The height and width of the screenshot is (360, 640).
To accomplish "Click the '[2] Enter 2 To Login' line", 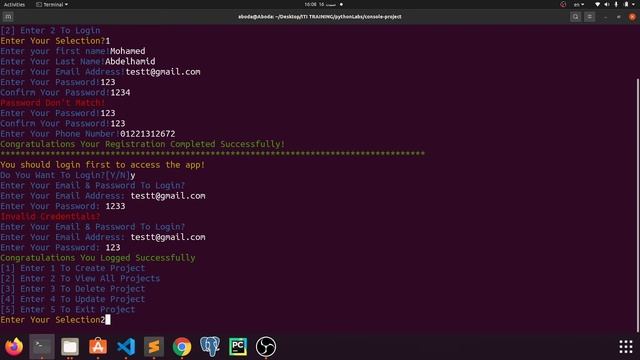I will coord(50,30).
